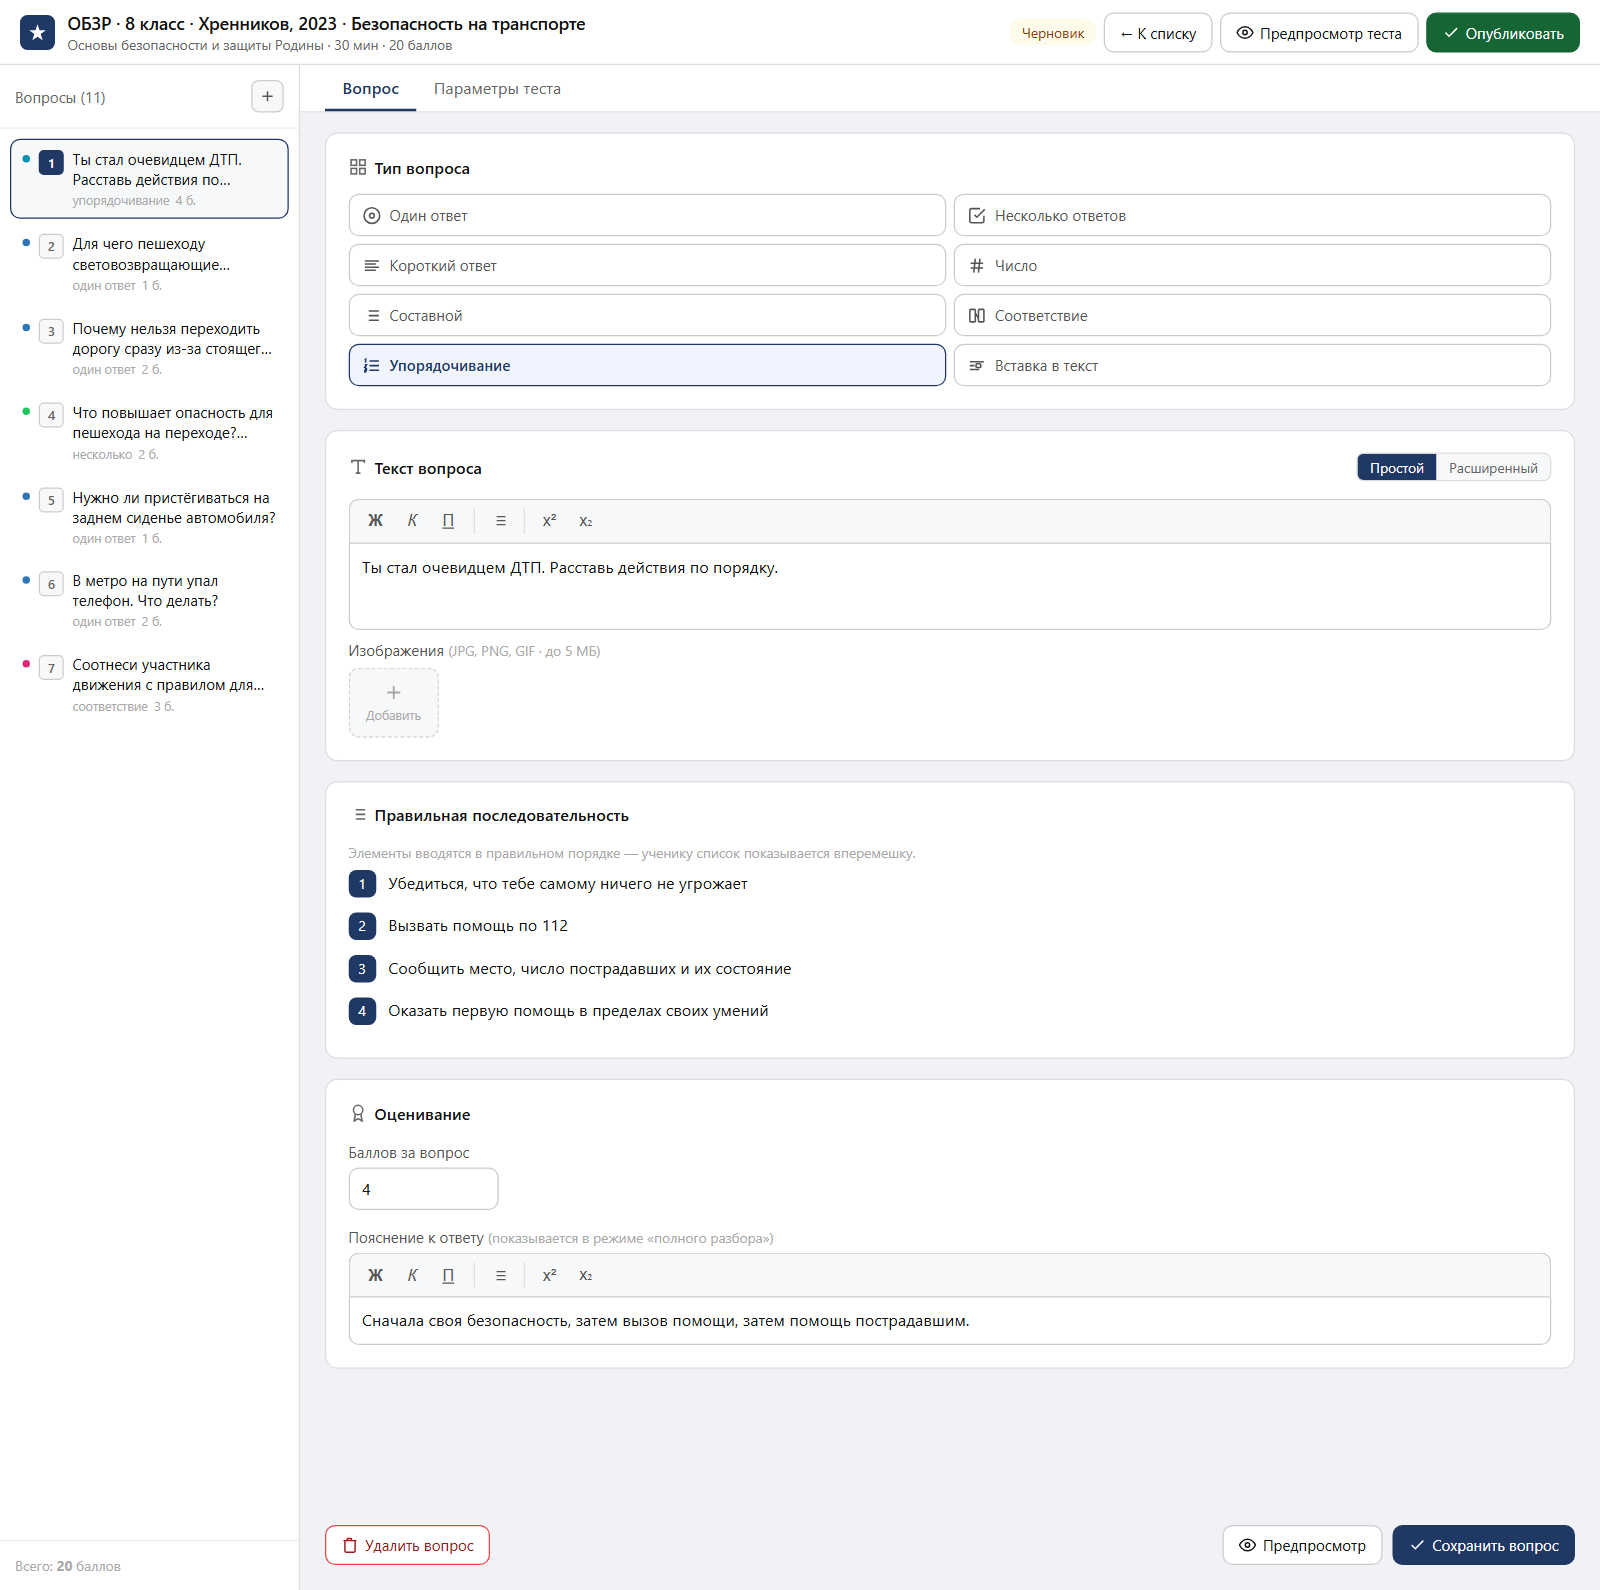
Task: Open question 6 about телефон в метро
Action: tap(149, 600)
